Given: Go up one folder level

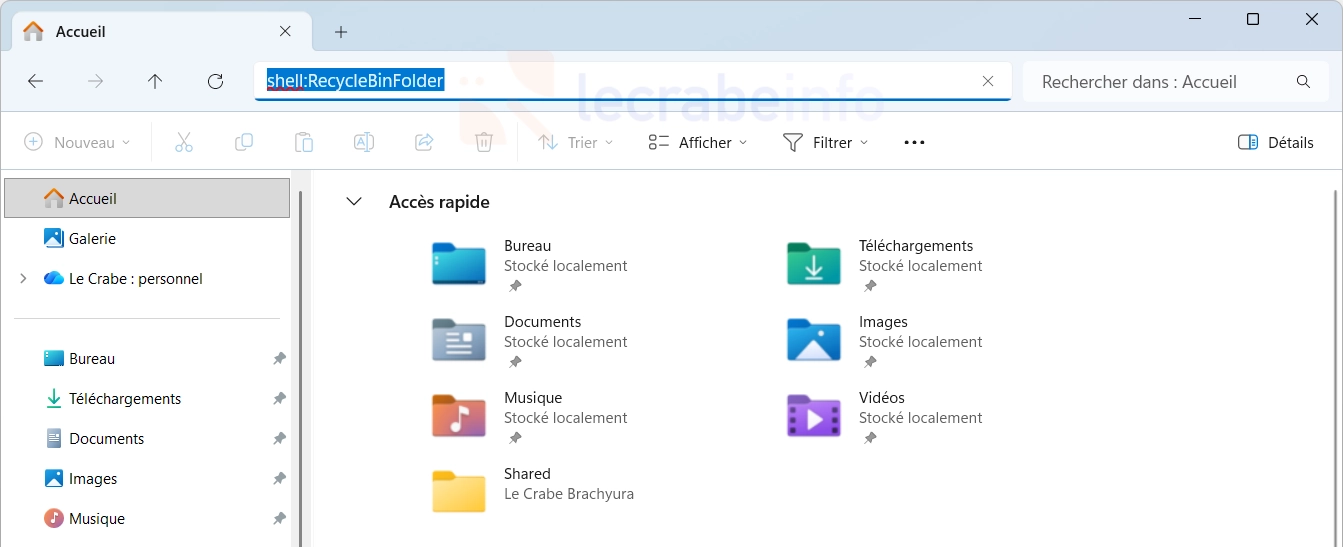Looking at the screenshot, I should point(155,82).
